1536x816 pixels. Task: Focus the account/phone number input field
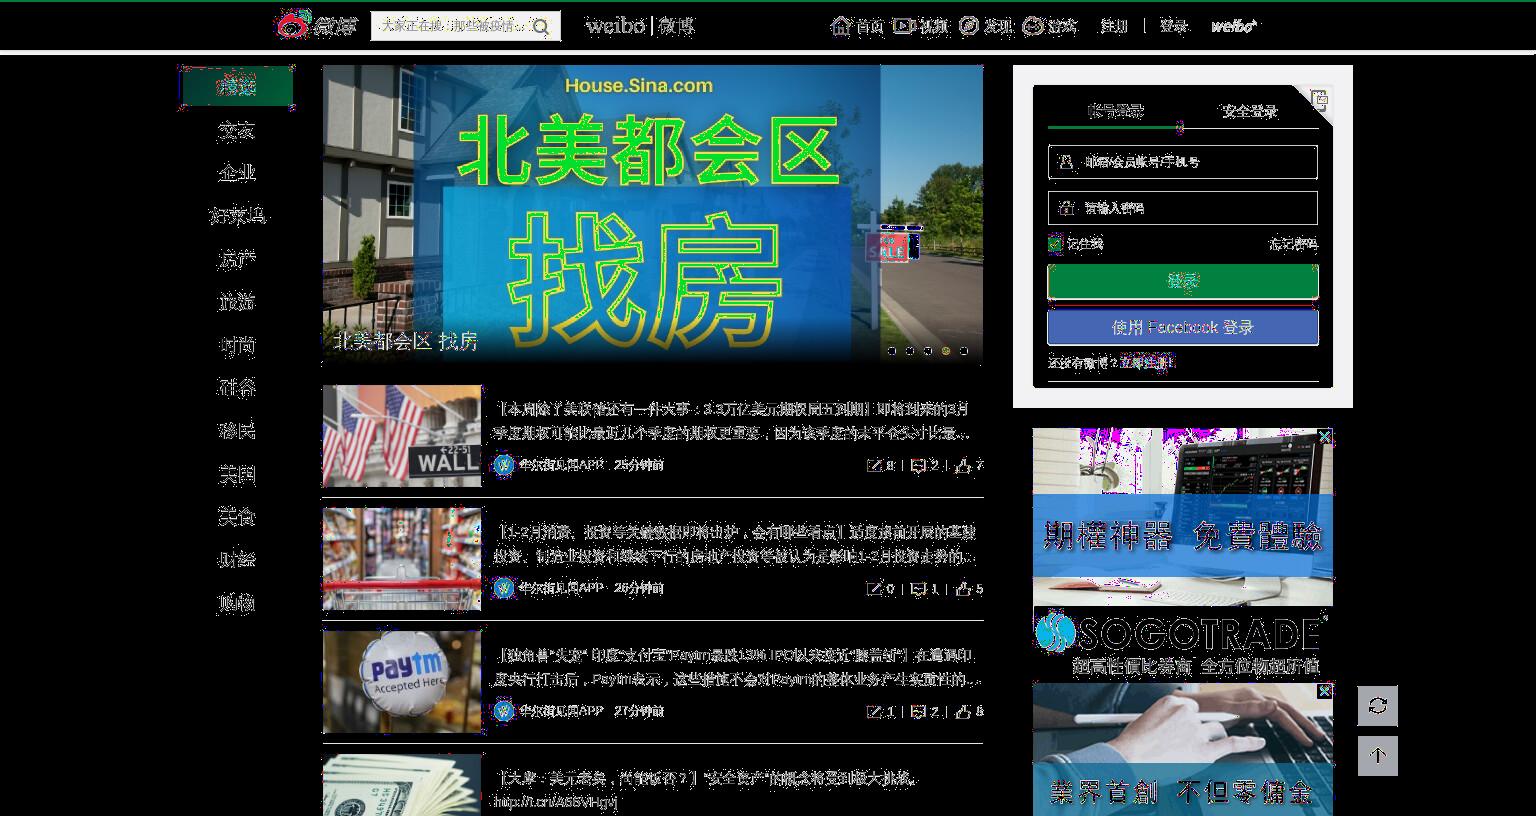coord(1183,162)
